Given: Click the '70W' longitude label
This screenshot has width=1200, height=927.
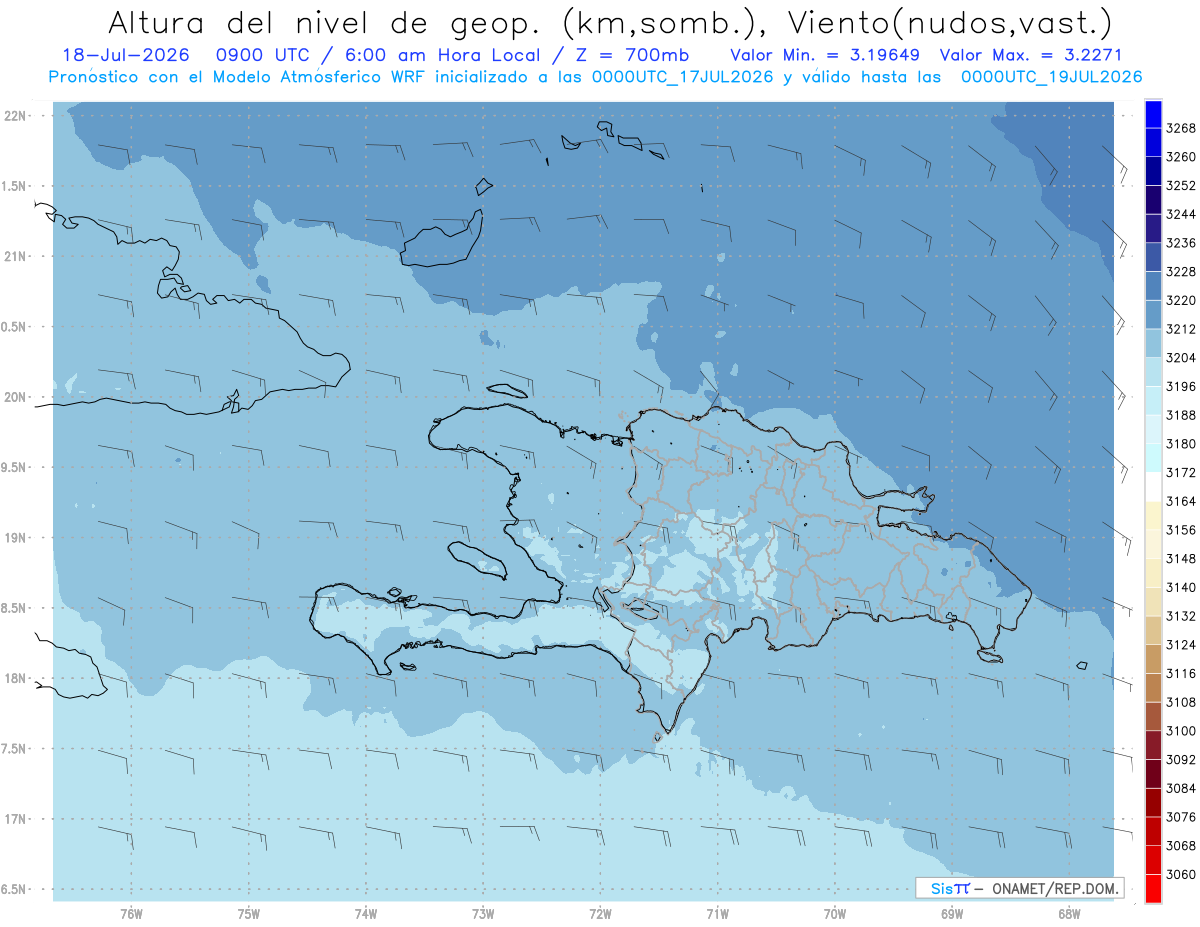Looking at the screenshot, I should click(x=835, y=913).
